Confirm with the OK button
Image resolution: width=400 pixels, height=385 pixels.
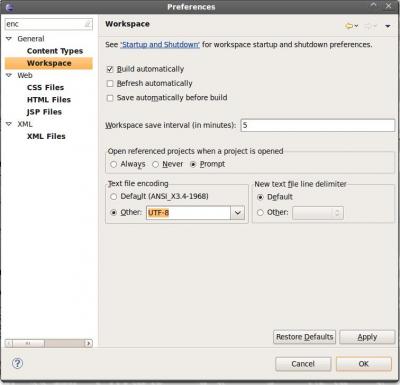click(x=364, y=364)
